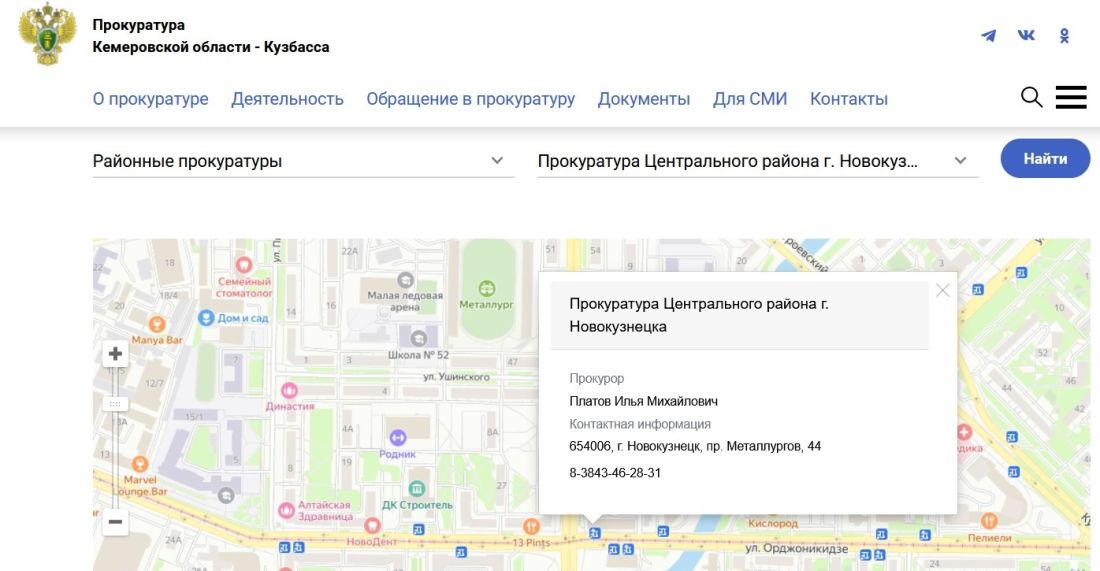The height and width of the screenshot is (571, 1100).
Task: Expand the Прокуратура Центрального района dropdown
Action: (960, 160)
